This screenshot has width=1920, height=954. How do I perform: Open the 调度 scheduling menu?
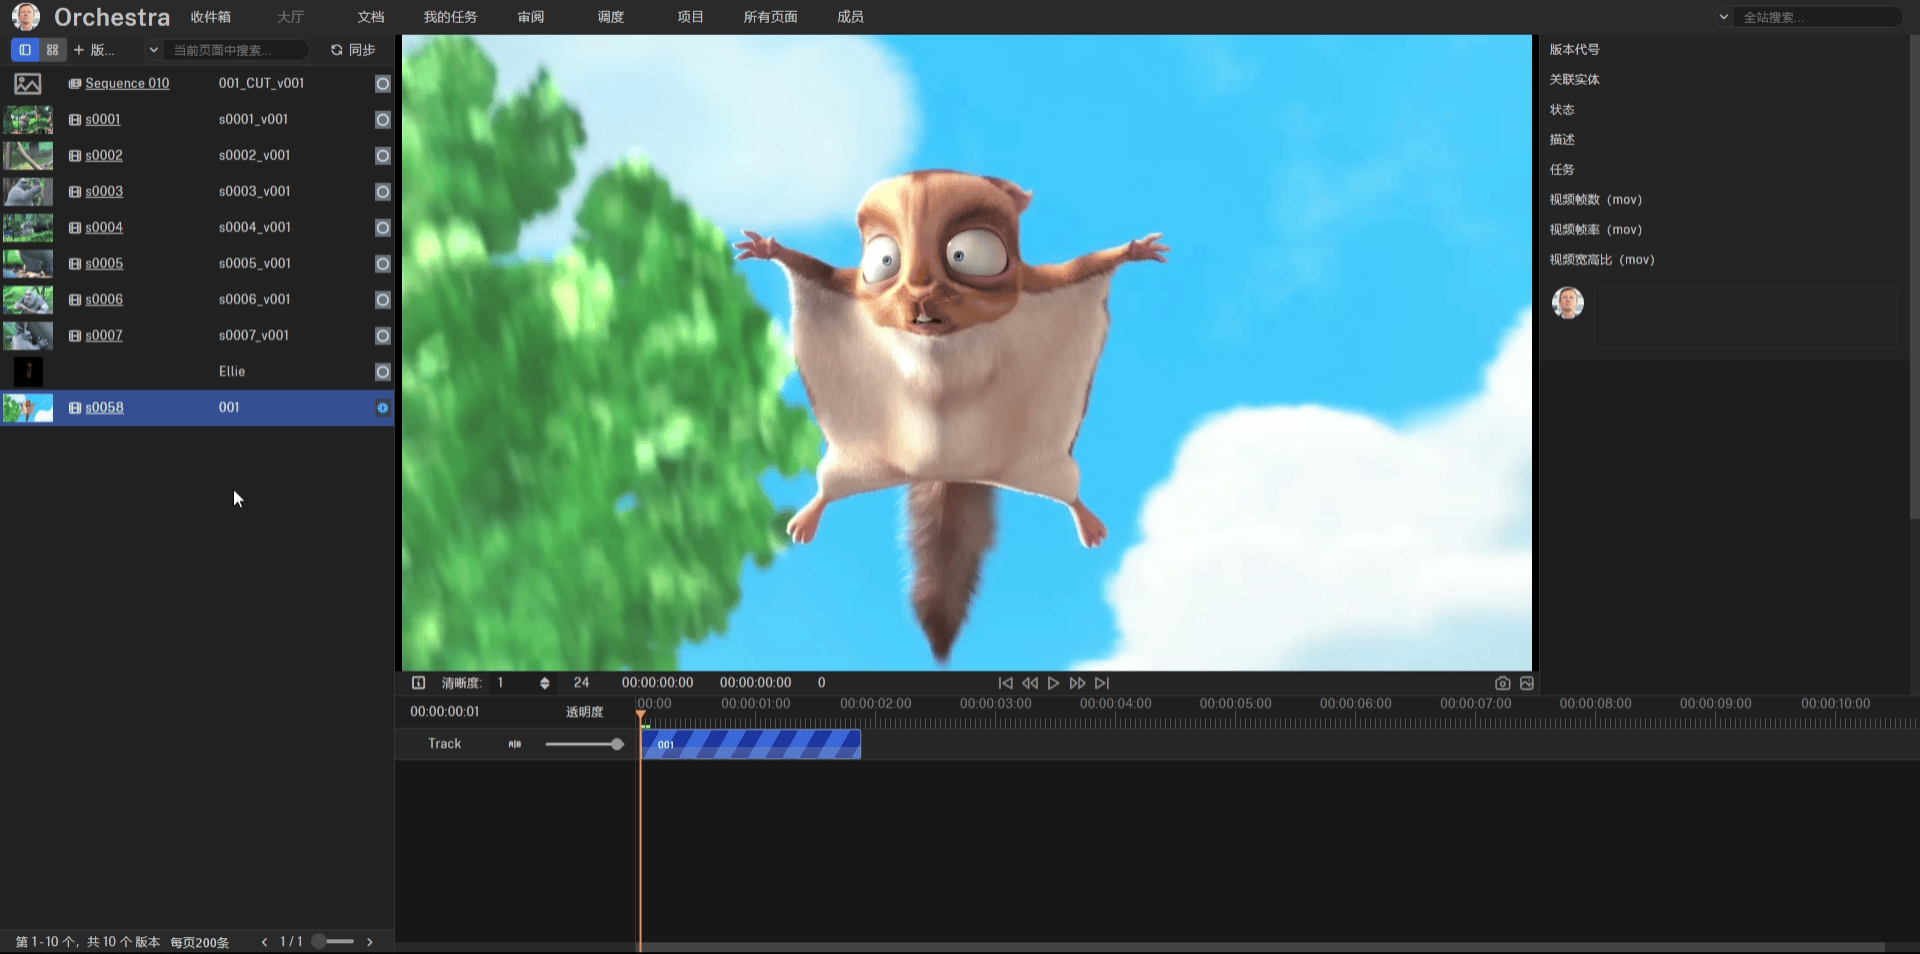(611, 17)
